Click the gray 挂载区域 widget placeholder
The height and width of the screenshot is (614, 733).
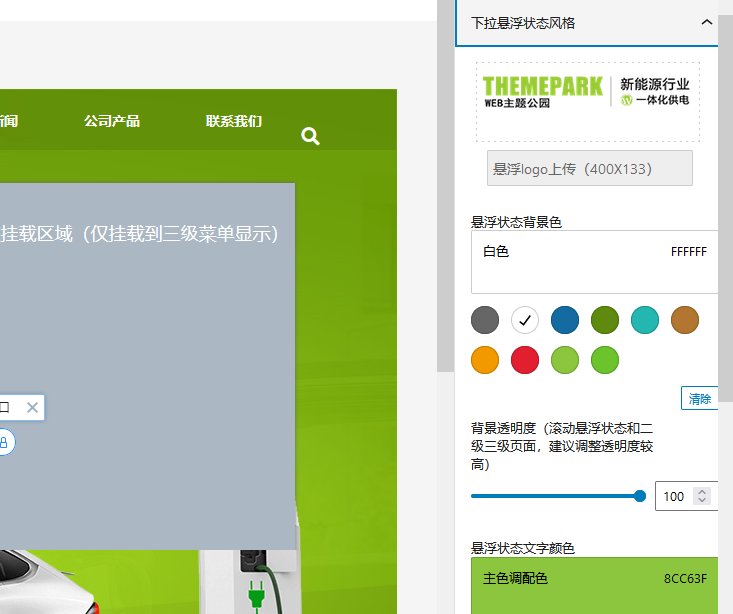[x=147, y=366]
